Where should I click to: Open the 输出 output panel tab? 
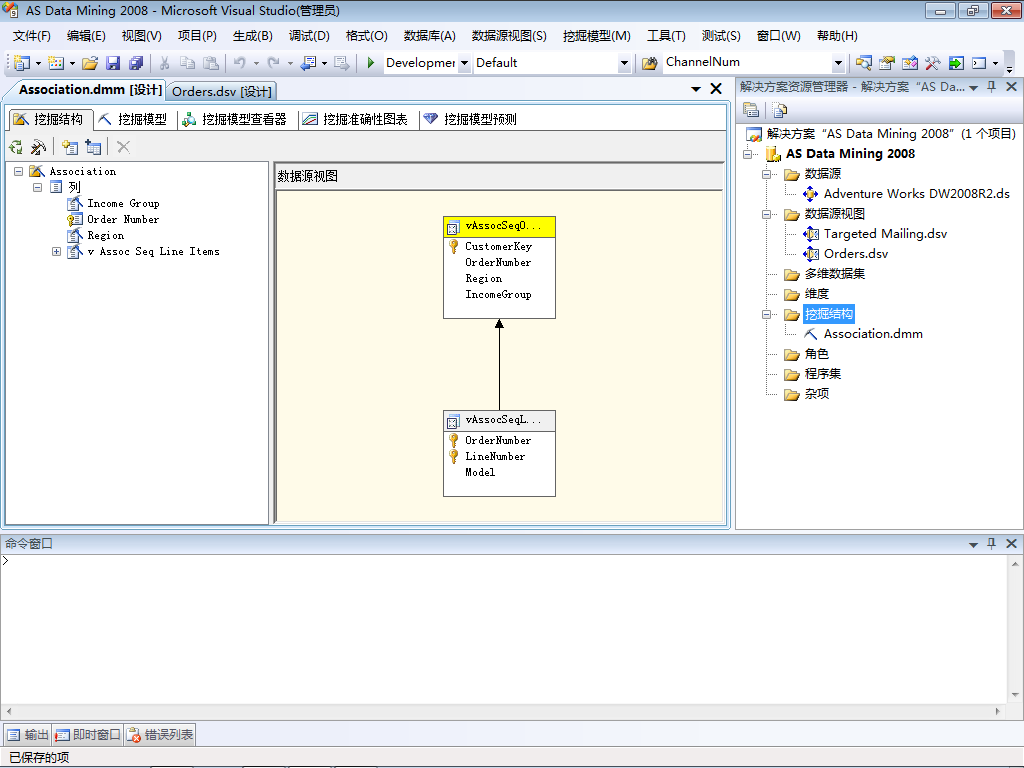[x=27, y=735]
